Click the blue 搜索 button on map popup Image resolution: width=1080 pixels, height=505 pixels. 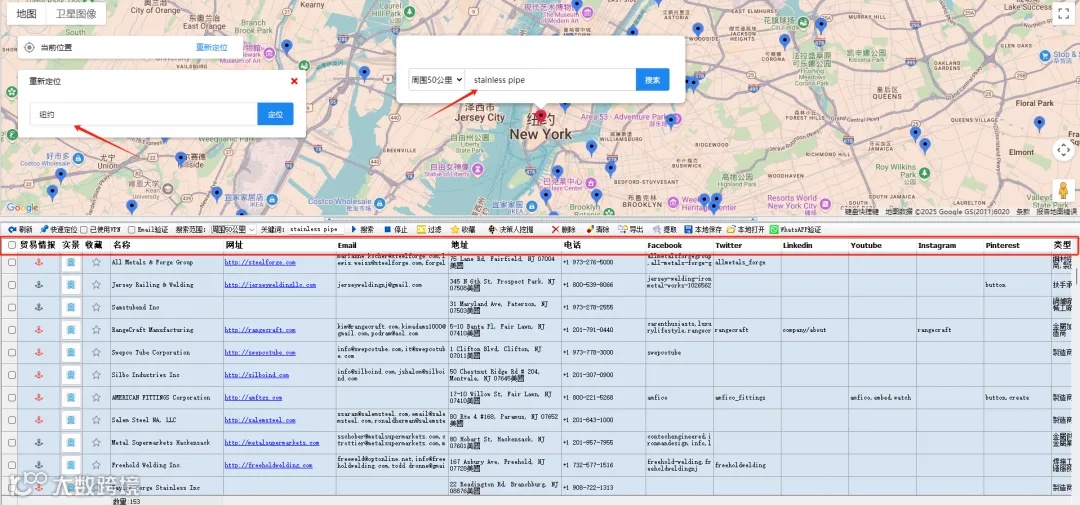(652, 80)
